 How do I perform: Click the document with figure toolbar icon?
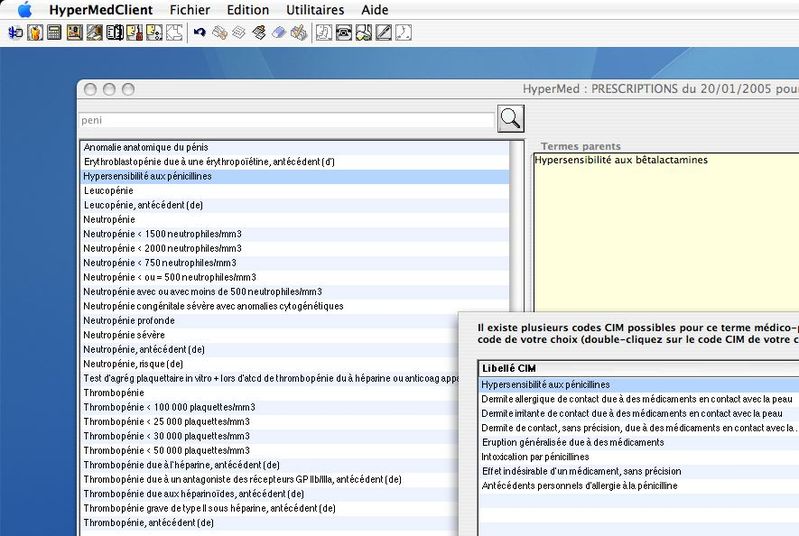click(324, 33)
